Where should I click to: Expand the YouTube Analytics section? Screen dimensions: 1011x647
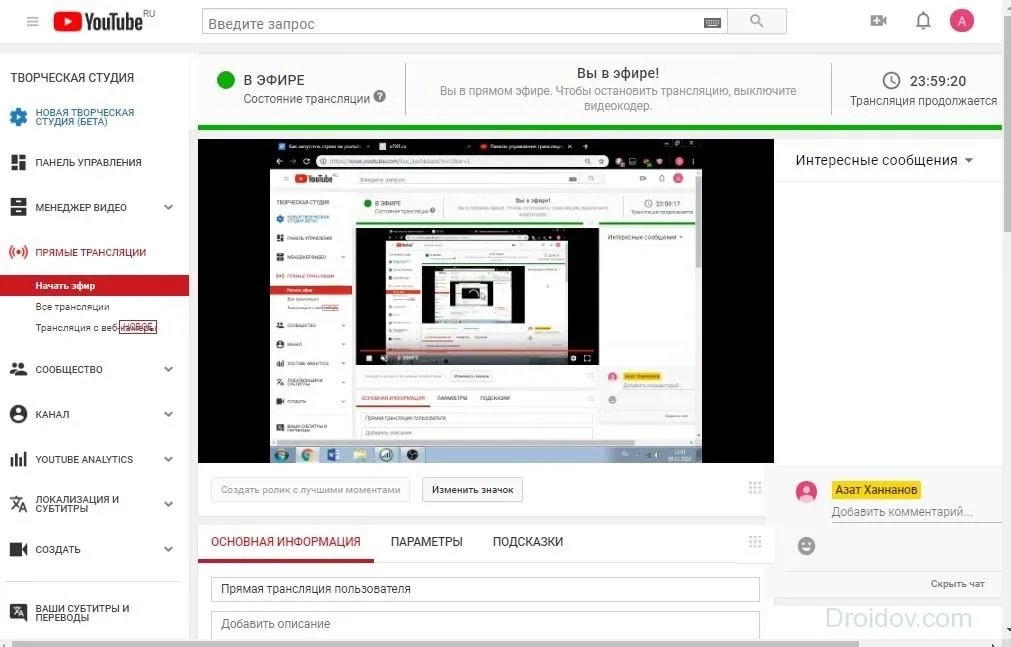(x=168, y=459)
